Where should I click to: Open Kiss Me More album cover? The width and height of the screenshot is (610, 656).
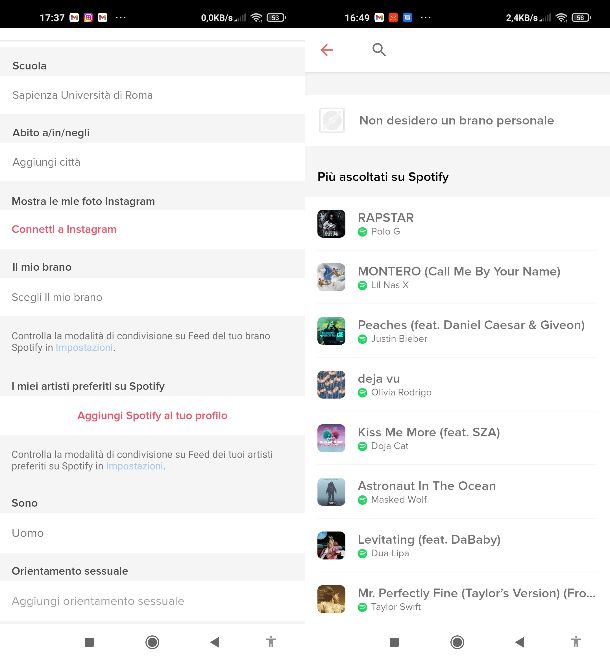[x=331, y=438]
